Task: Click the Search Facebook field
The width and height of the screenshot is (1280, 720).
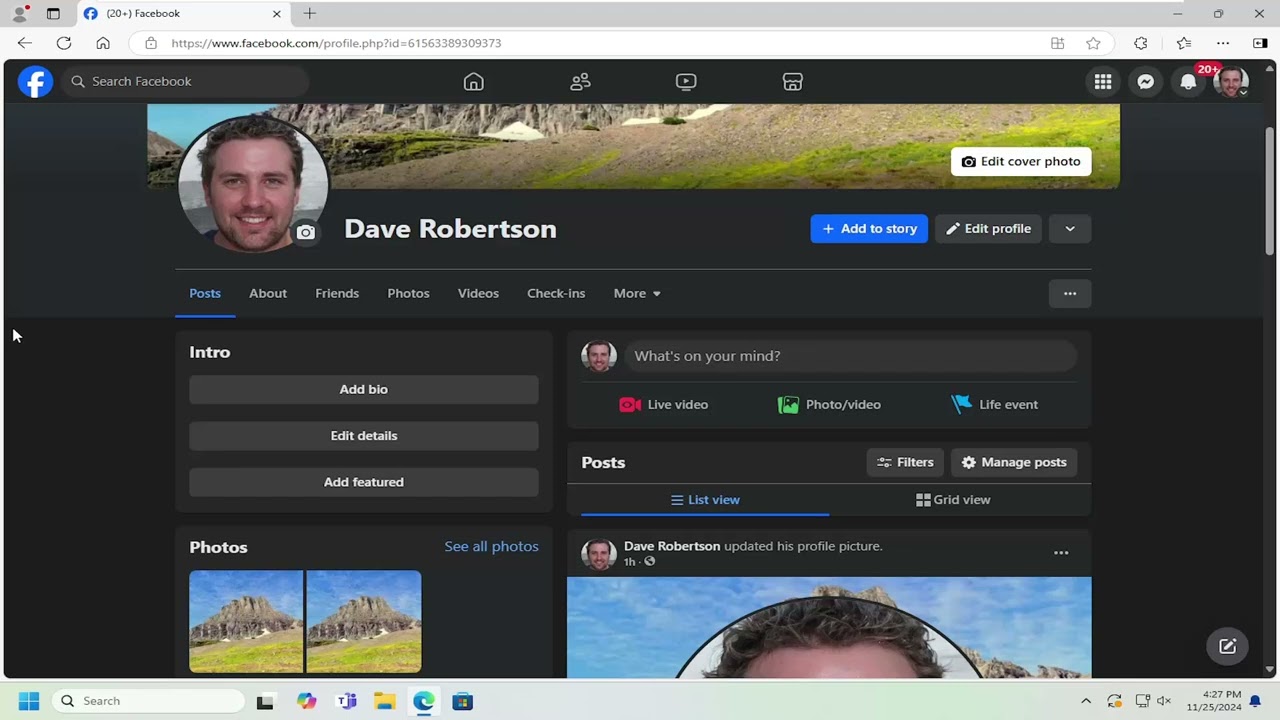Action: coord(185,82)
